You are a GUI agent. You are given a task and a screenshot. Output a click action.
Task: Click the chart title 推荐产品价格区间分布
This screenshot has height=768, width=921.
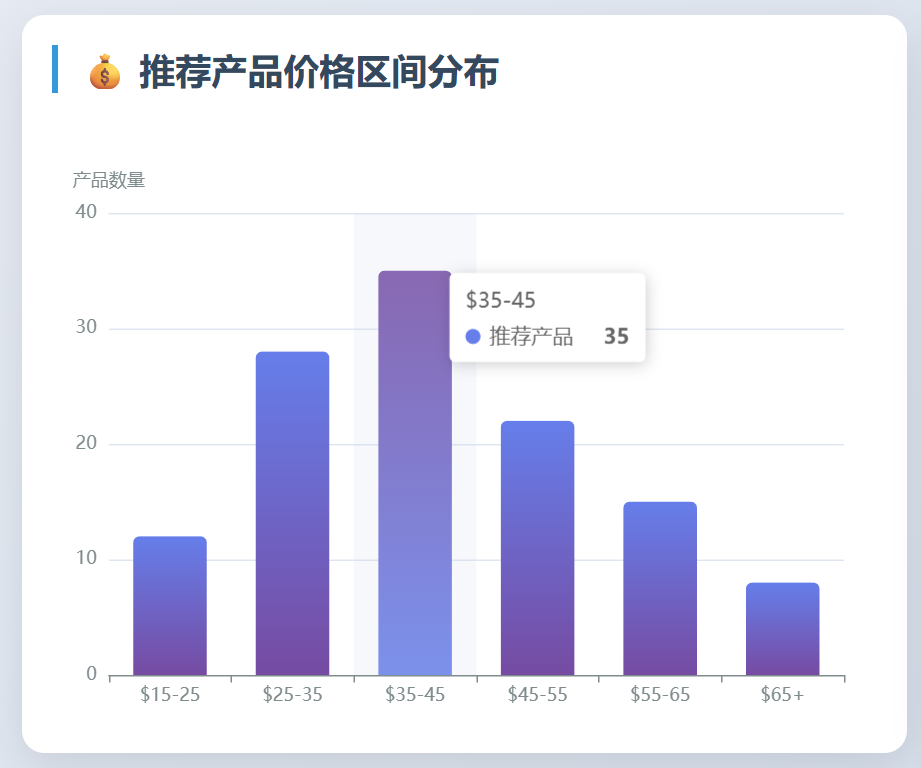click(319, 72)
